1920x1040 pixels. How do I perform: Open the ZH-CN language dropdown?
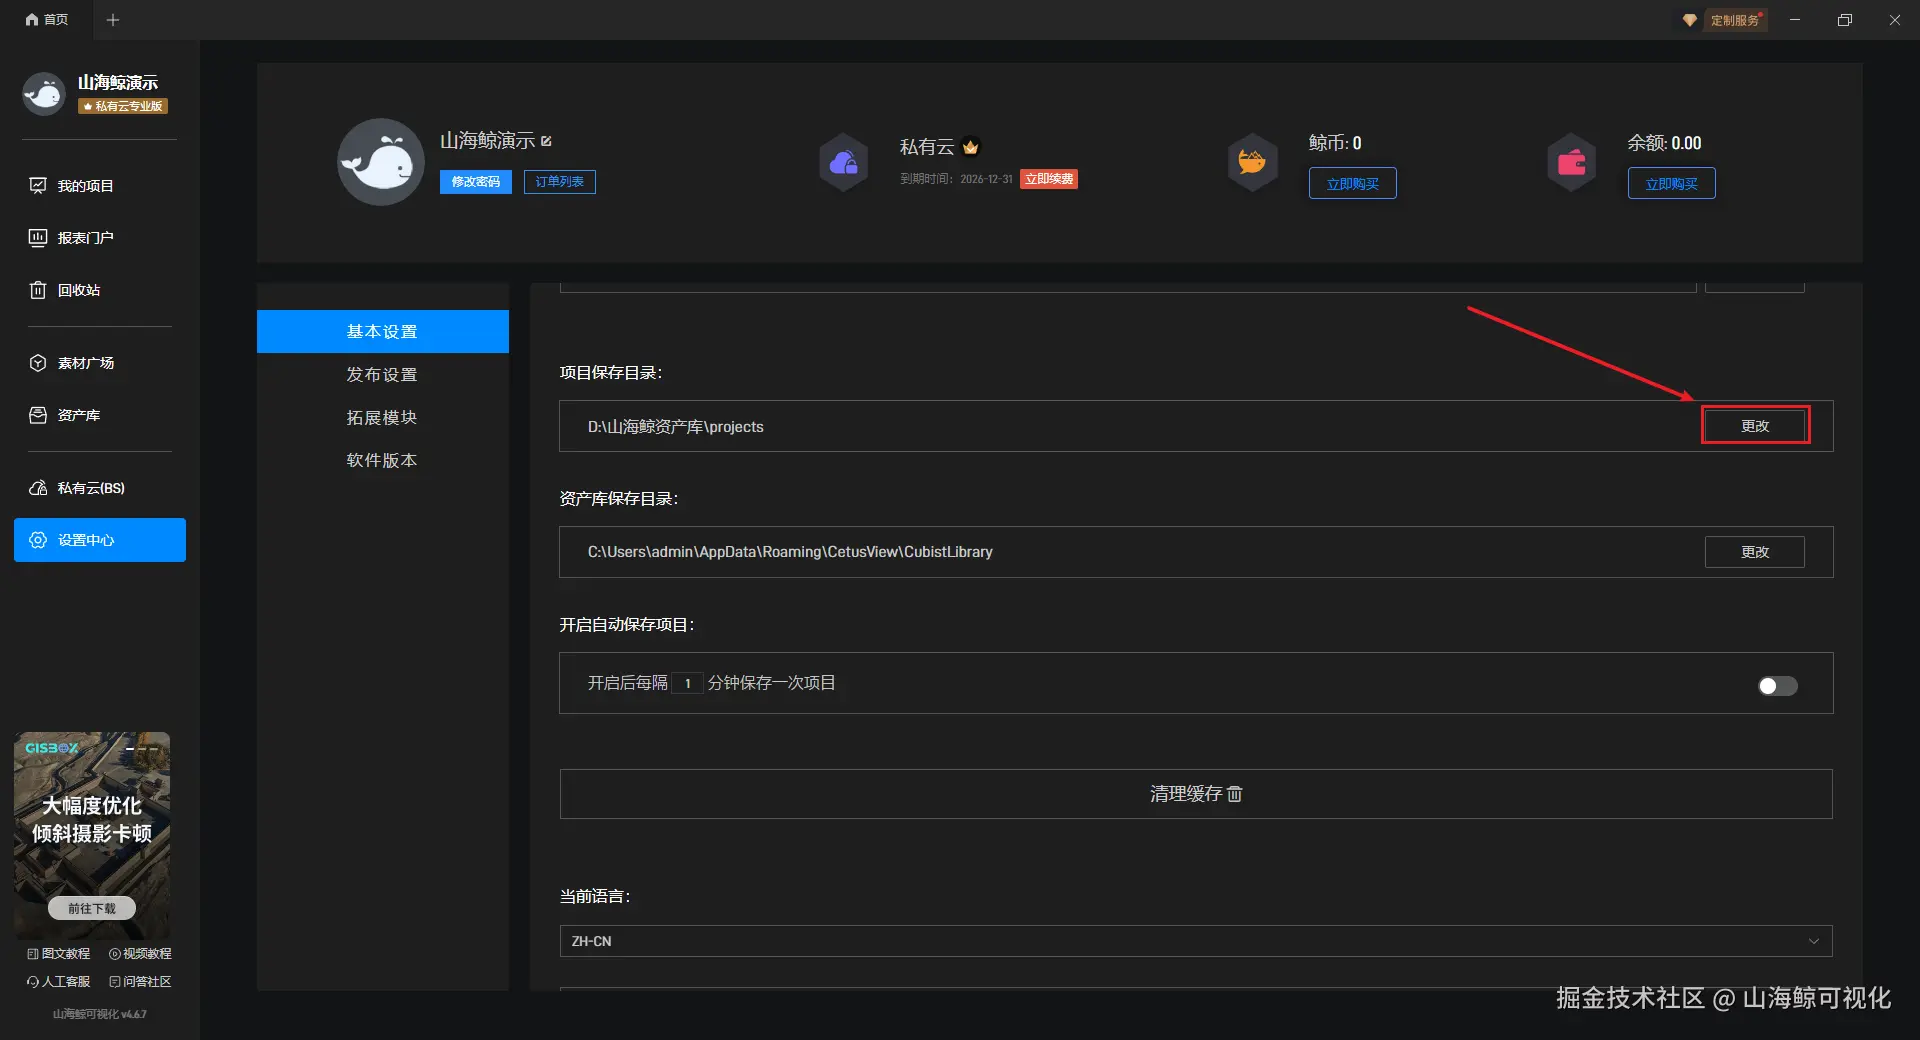[x=1196, y=941]
